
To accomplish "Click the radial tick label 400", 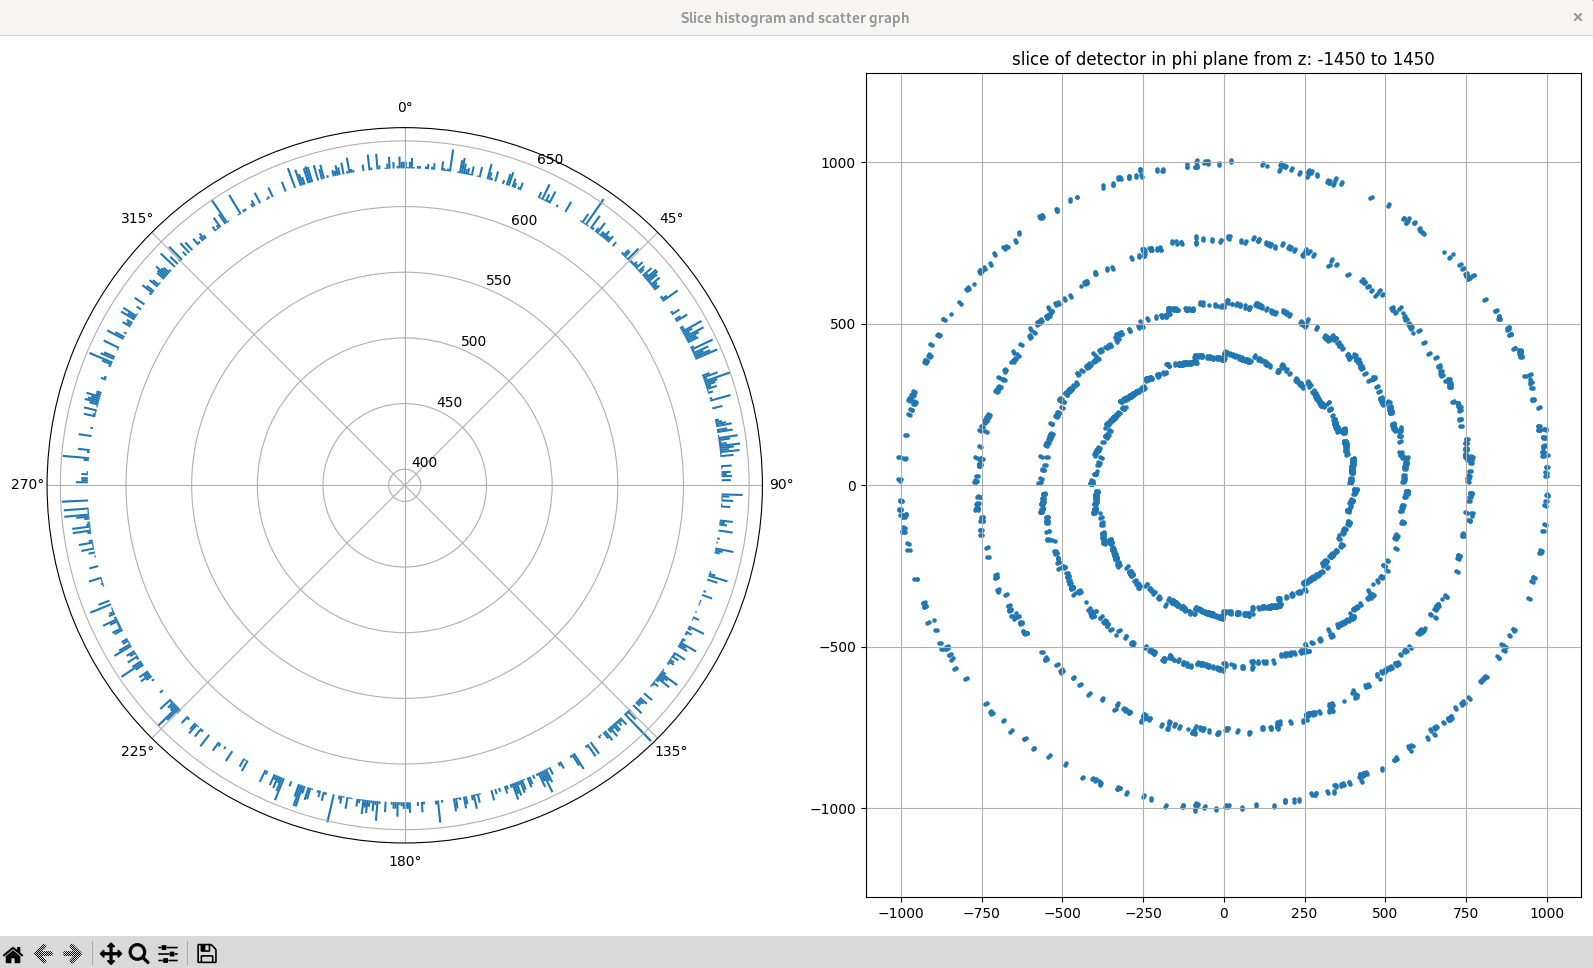I will [x=424, y=462].
